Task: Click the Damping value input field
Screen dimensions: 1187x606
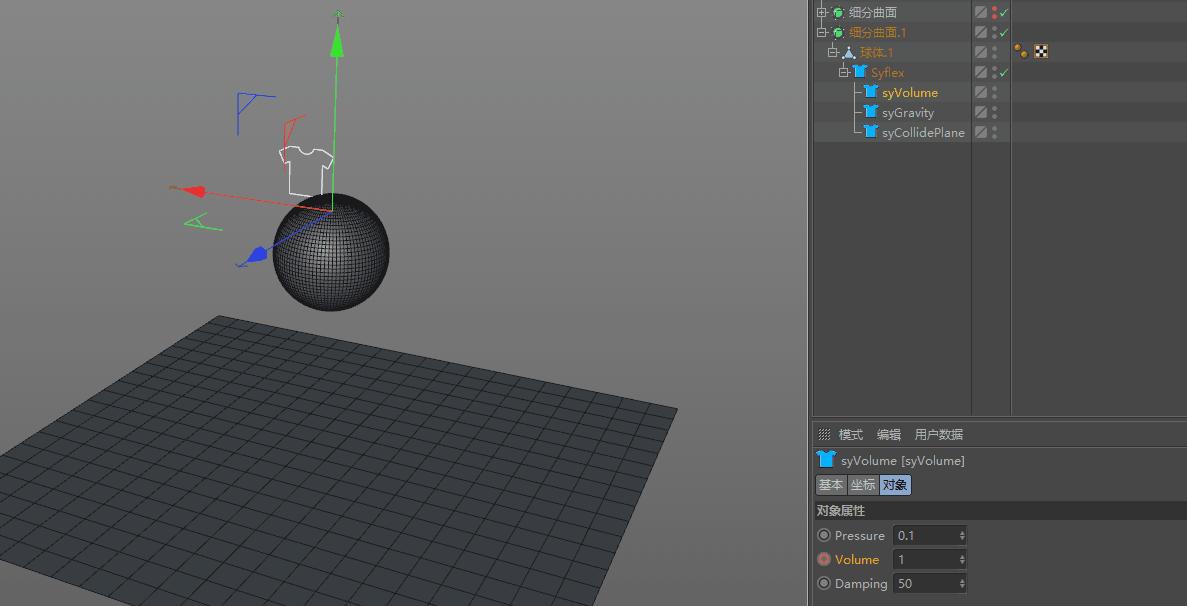Action: coord(925,583)
